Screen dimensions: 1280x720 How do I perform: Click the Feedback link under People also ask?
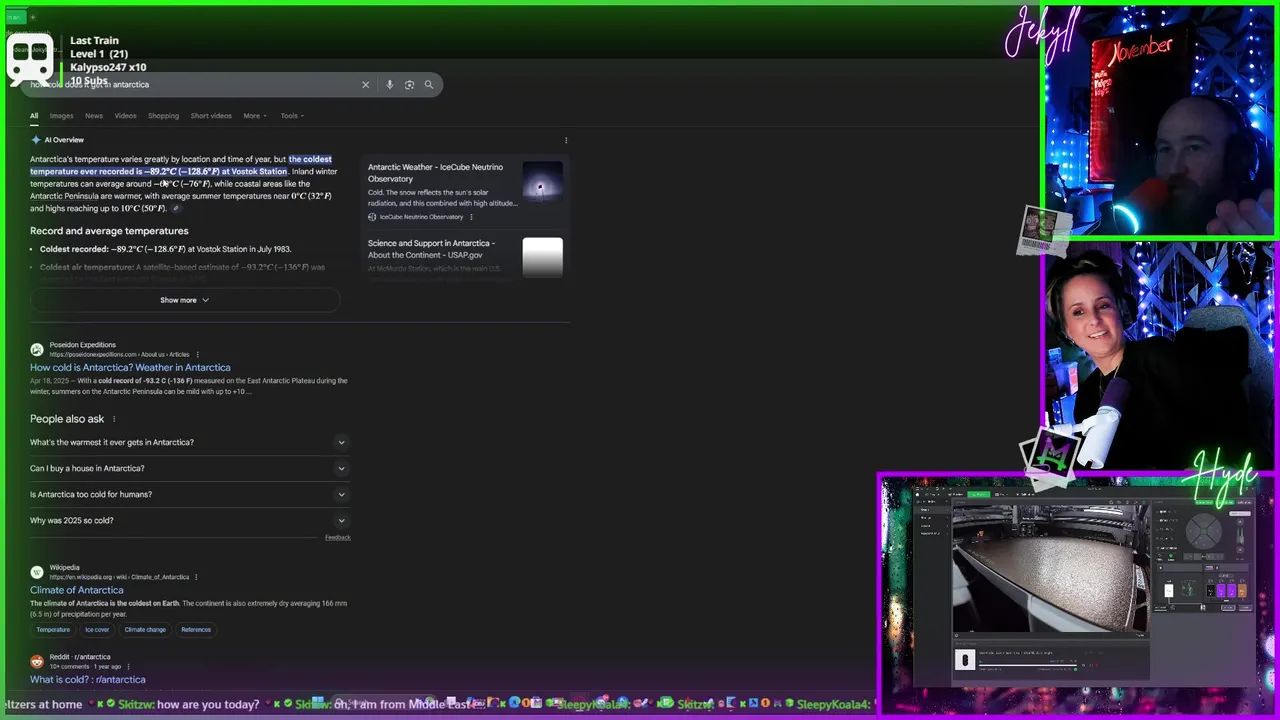tap(337, 538)
